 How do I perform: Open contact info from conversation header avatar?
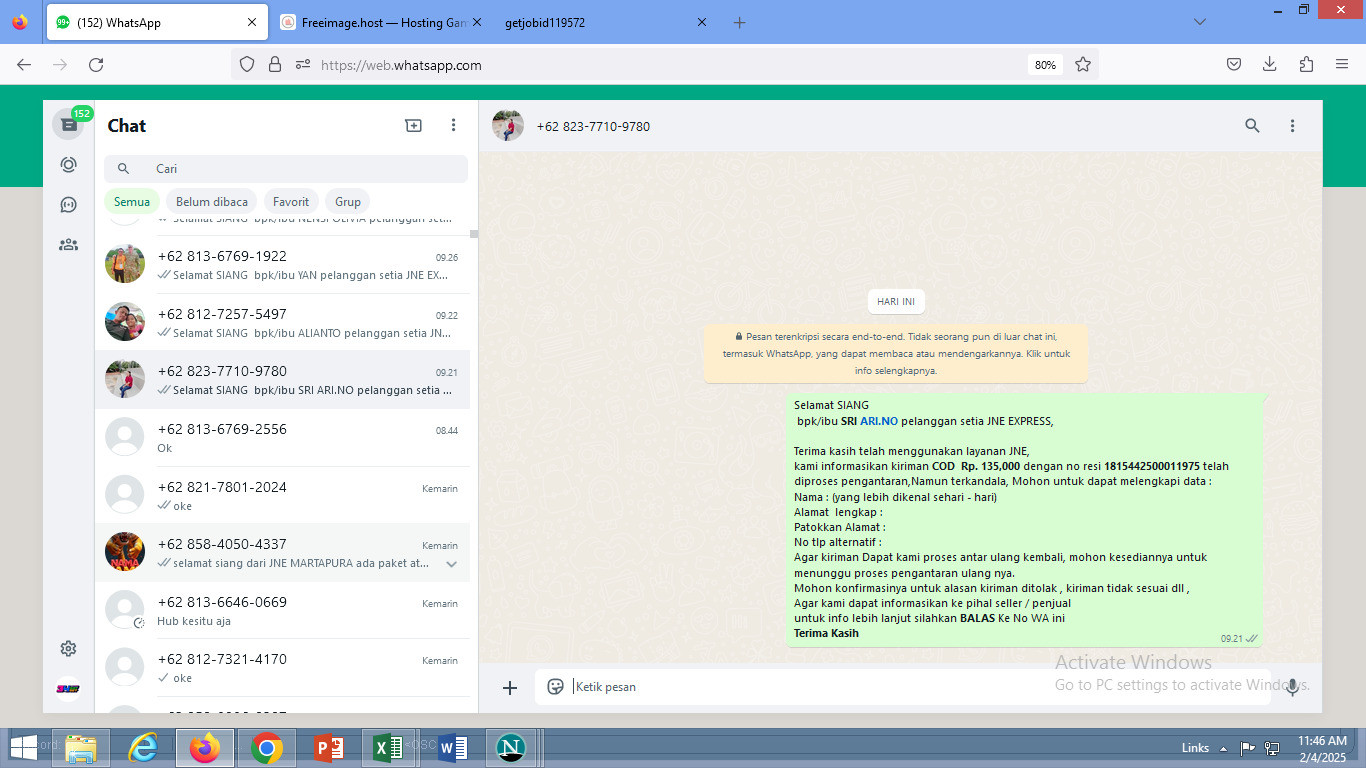(x=508, y=126)
